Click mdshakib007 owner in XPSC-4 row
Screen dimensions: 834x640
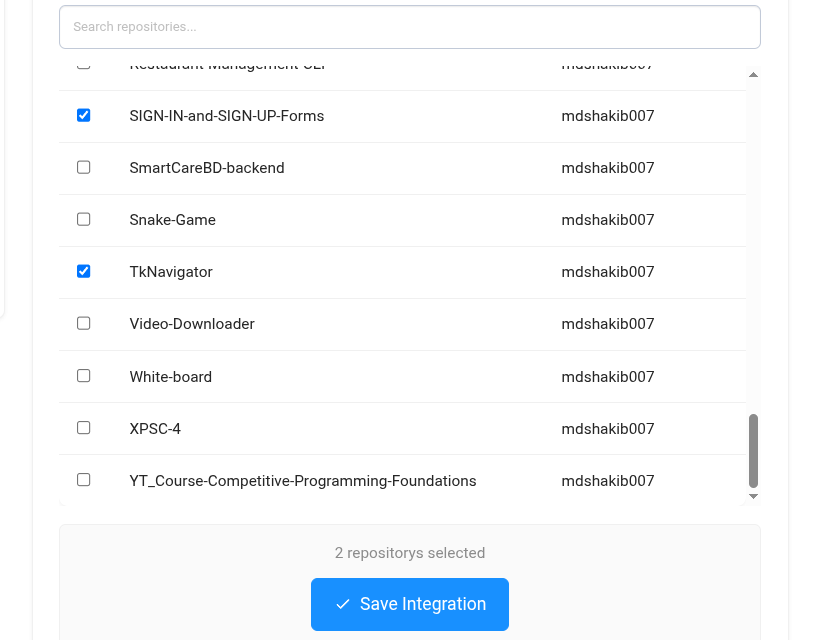(x=608, y=429)
